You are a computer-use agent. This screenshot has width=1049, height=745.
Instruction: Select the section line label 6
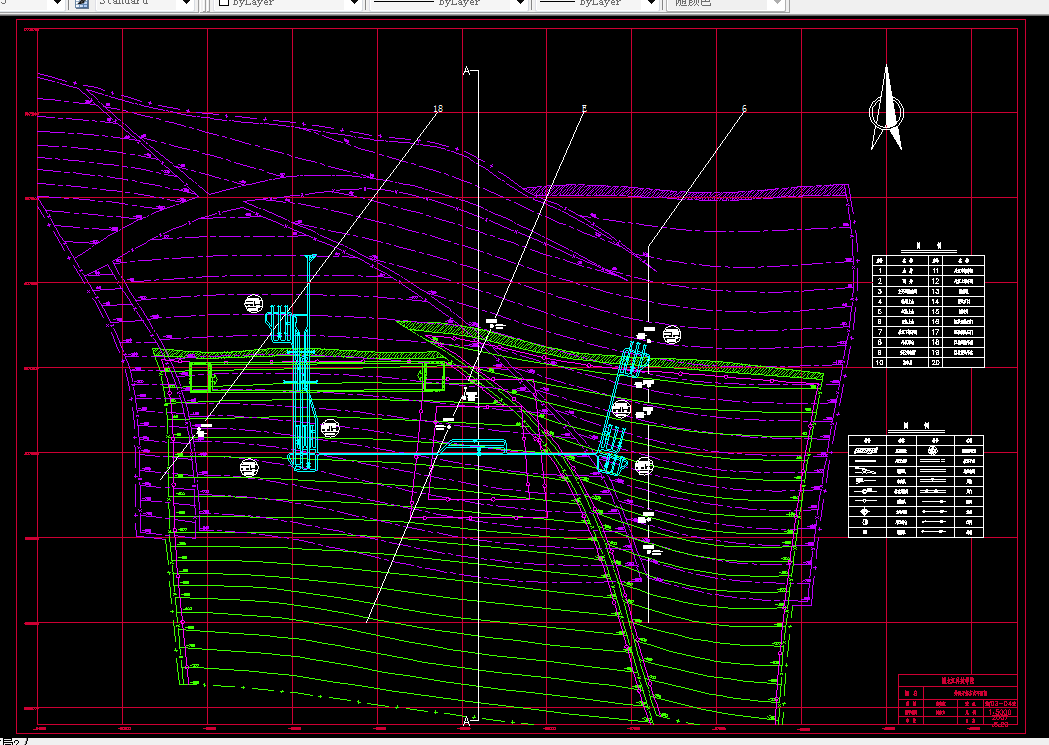(744, 108)
